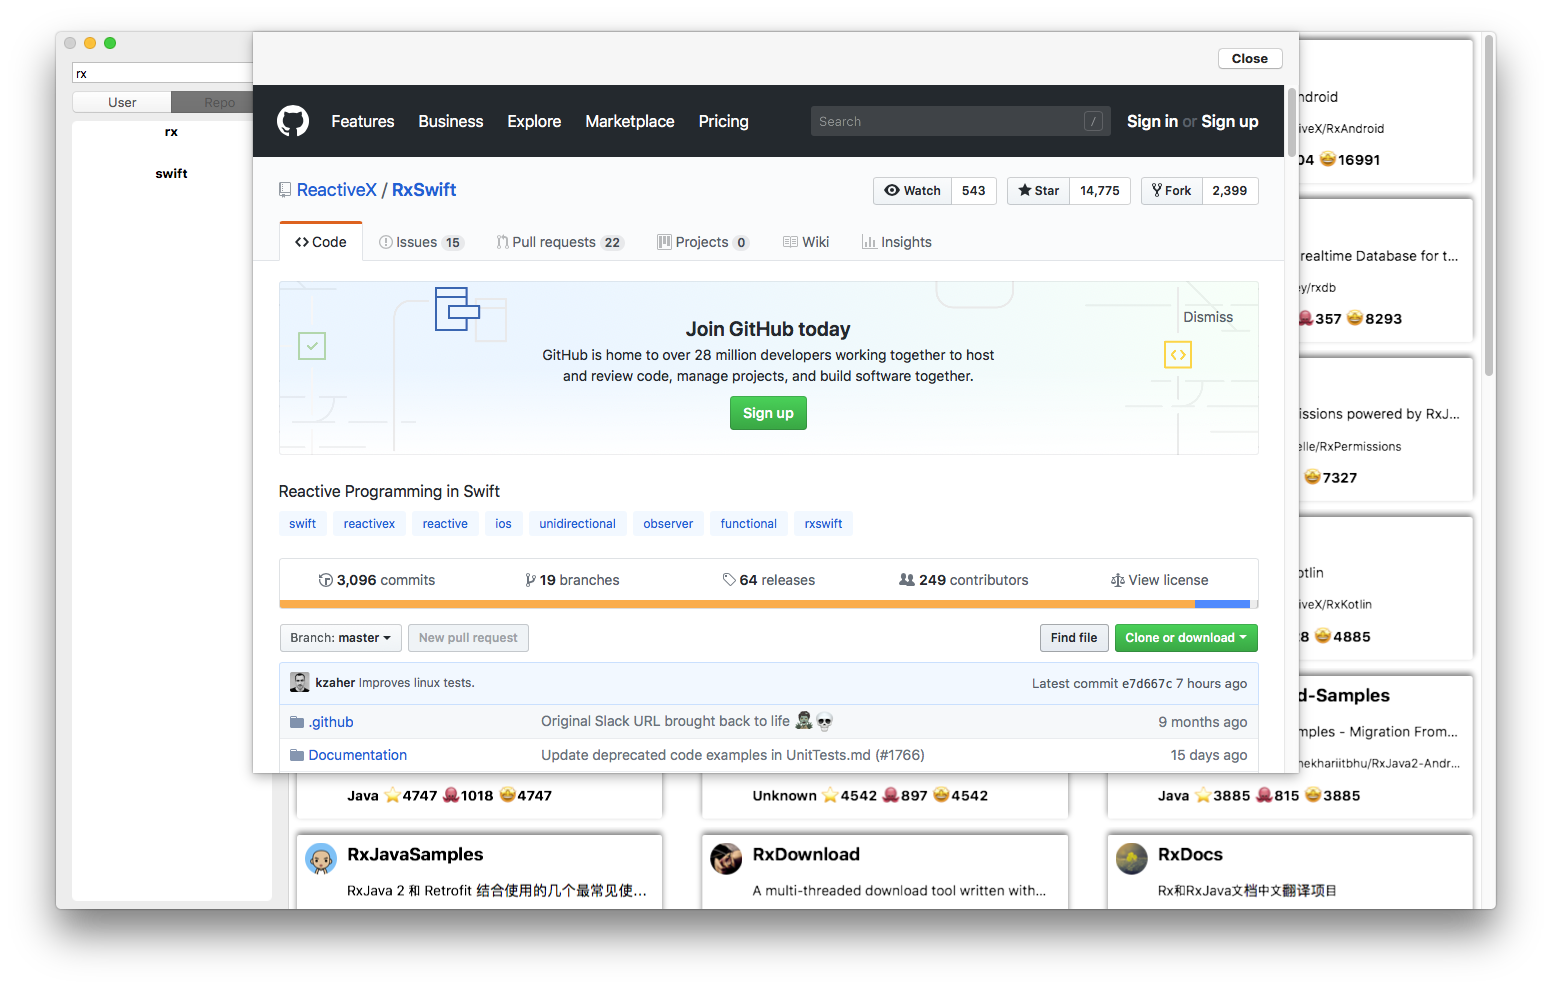
Task: Click the 2,399 forks count
Action: [x=1230, y=191]
